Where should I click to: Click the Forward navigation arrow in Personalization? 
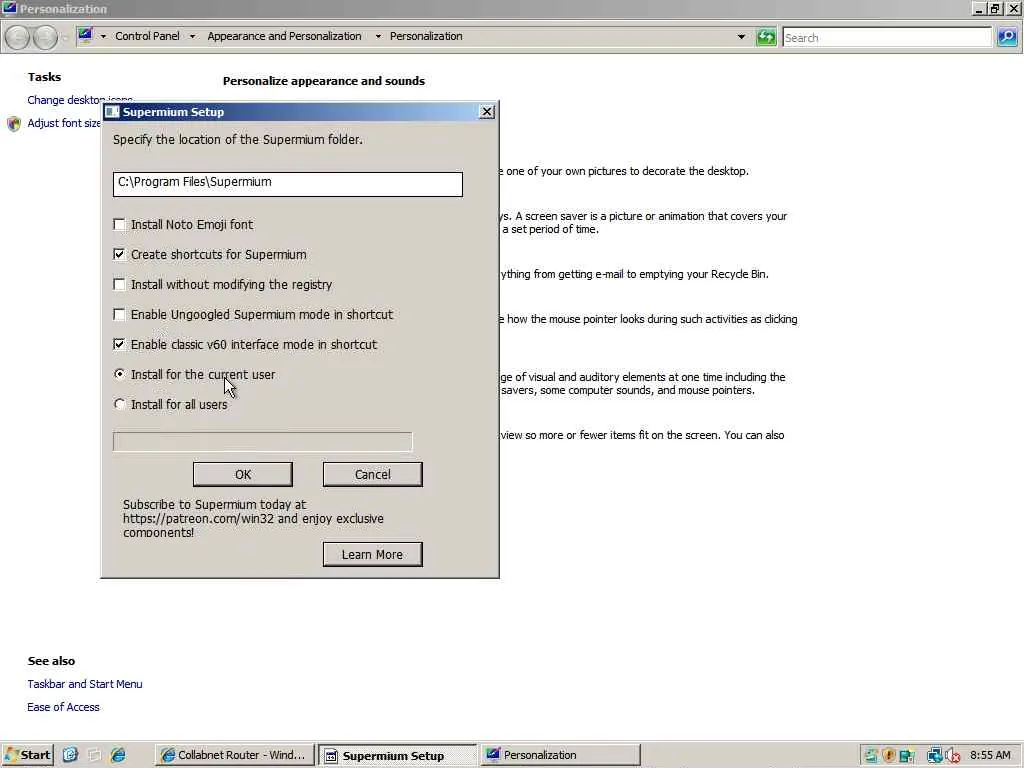[45, 37]
